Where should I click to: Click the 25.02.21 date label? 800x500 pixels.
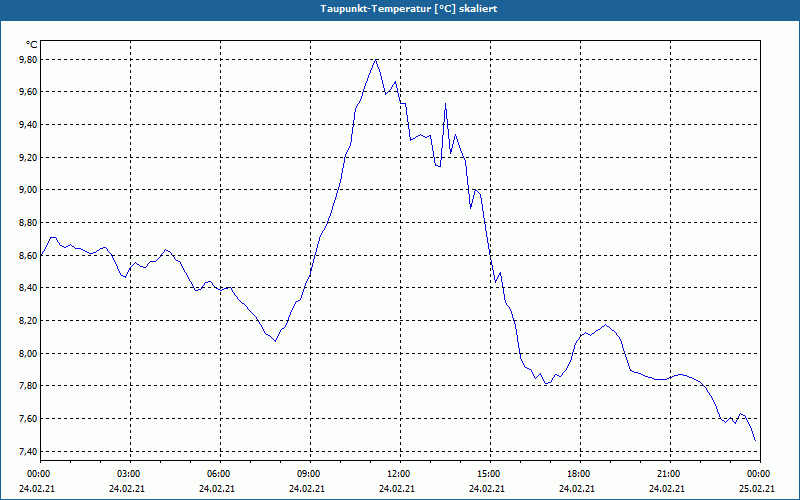click(x=757, y=489)
